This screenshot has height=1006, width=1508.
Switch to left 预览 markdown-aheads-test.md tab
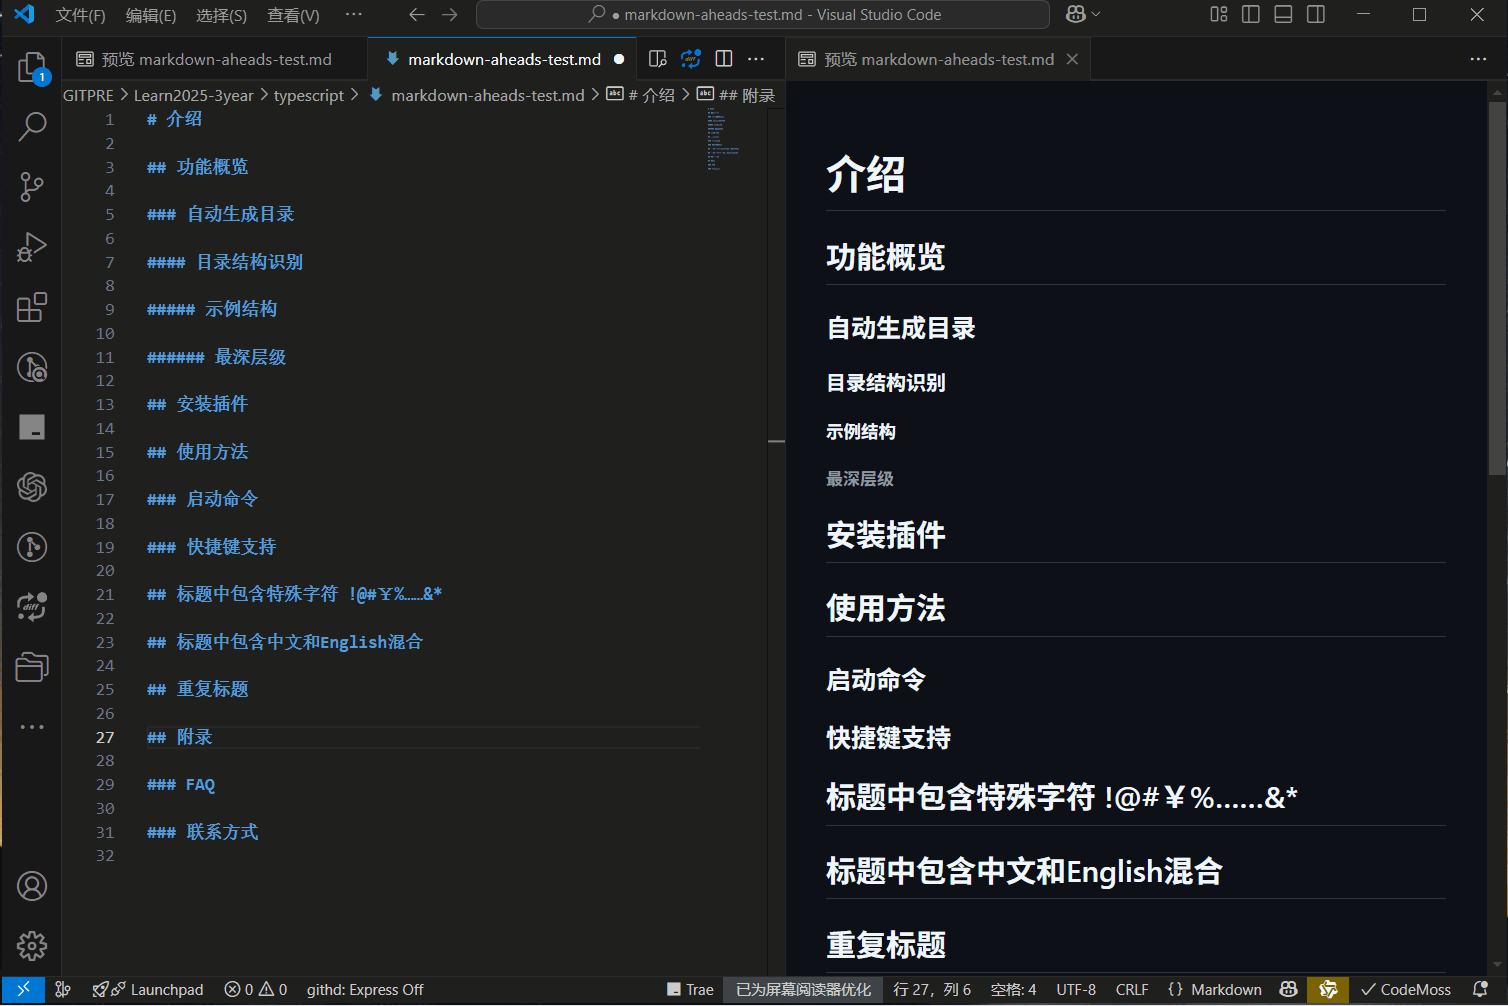click(x=215, y=59)
